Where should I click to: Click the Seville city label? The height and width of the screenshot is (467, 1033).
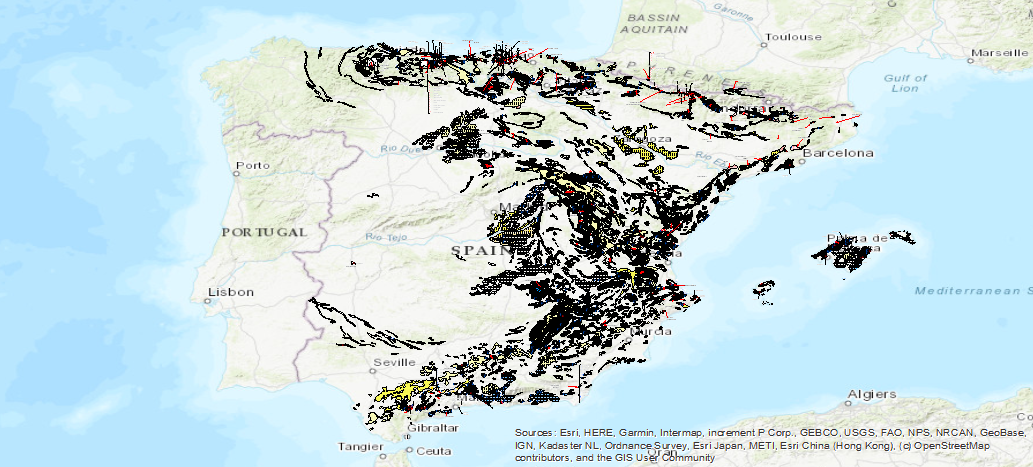click(393, 361)
